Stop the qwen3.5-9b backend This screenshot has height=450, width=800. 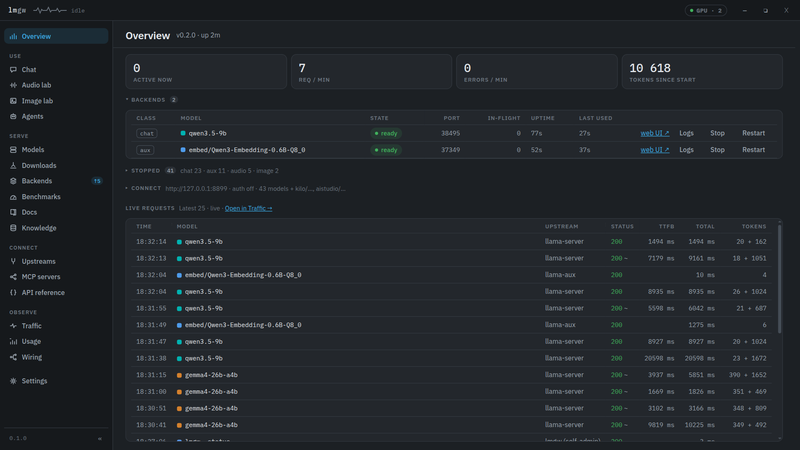tap(717, 133)
